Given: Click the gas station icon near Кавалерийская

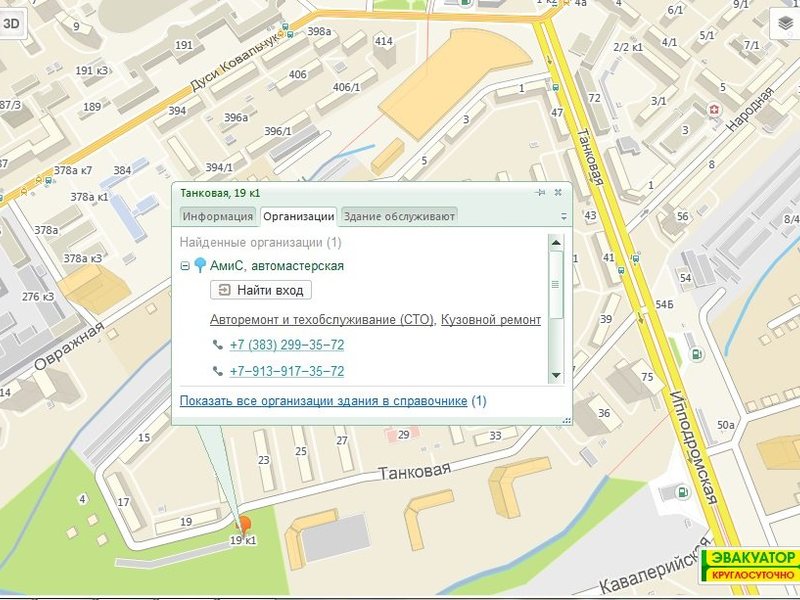Looking at the screenshot, I should coord(681,493).
